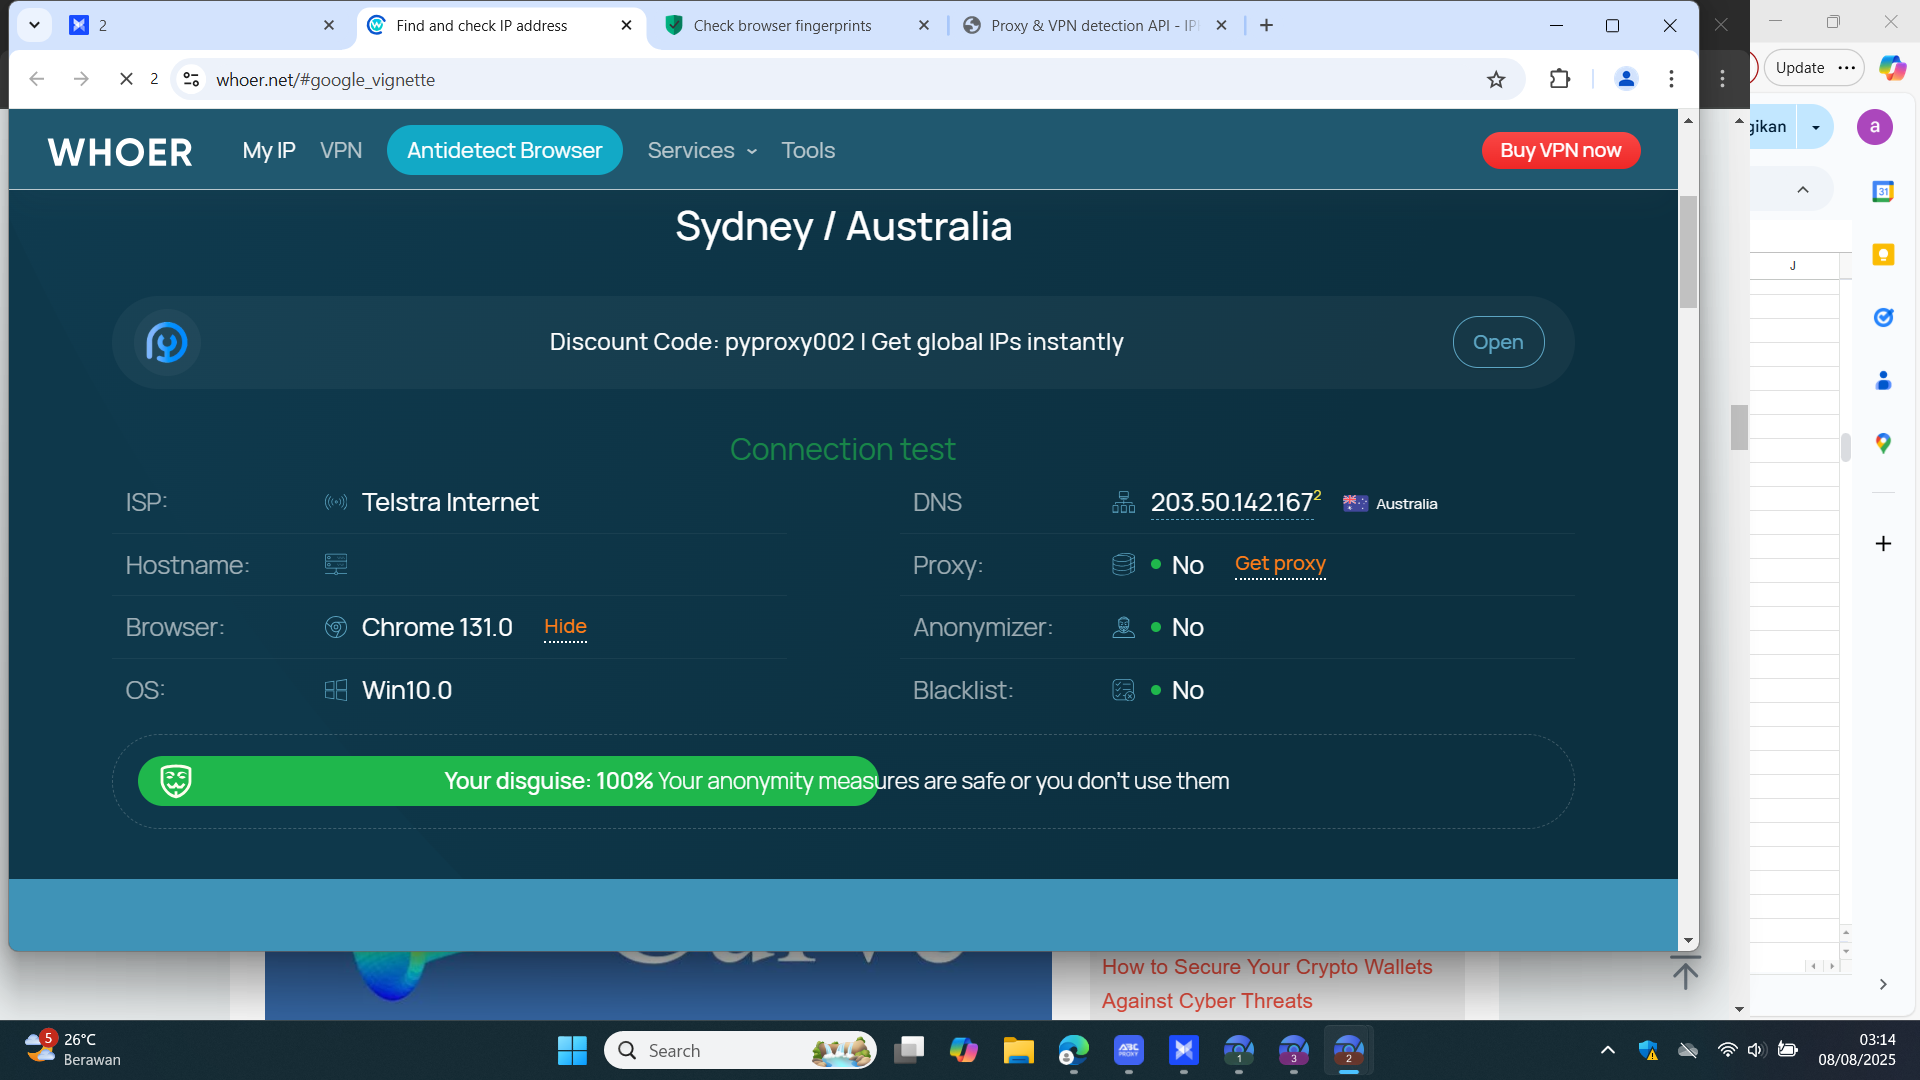This screenshot has height=1080, width=1920.
Task: Open the tab search dropdown arrow
Action: 34,25
